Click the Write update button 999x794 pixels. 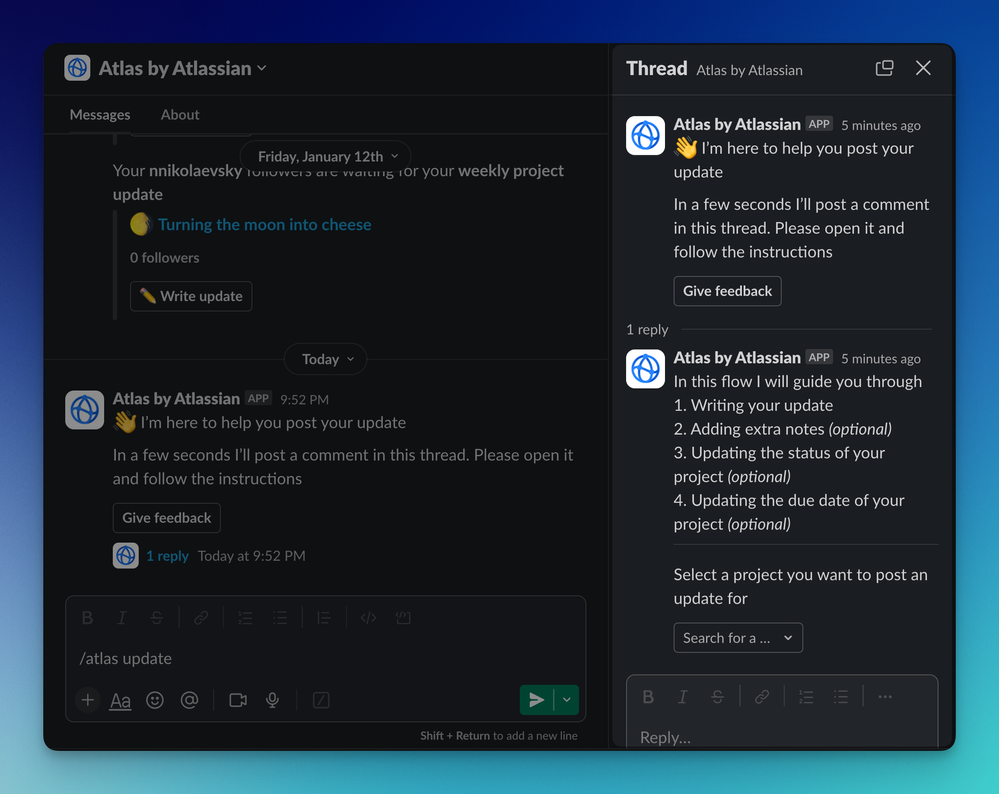[x=191, y=296]
